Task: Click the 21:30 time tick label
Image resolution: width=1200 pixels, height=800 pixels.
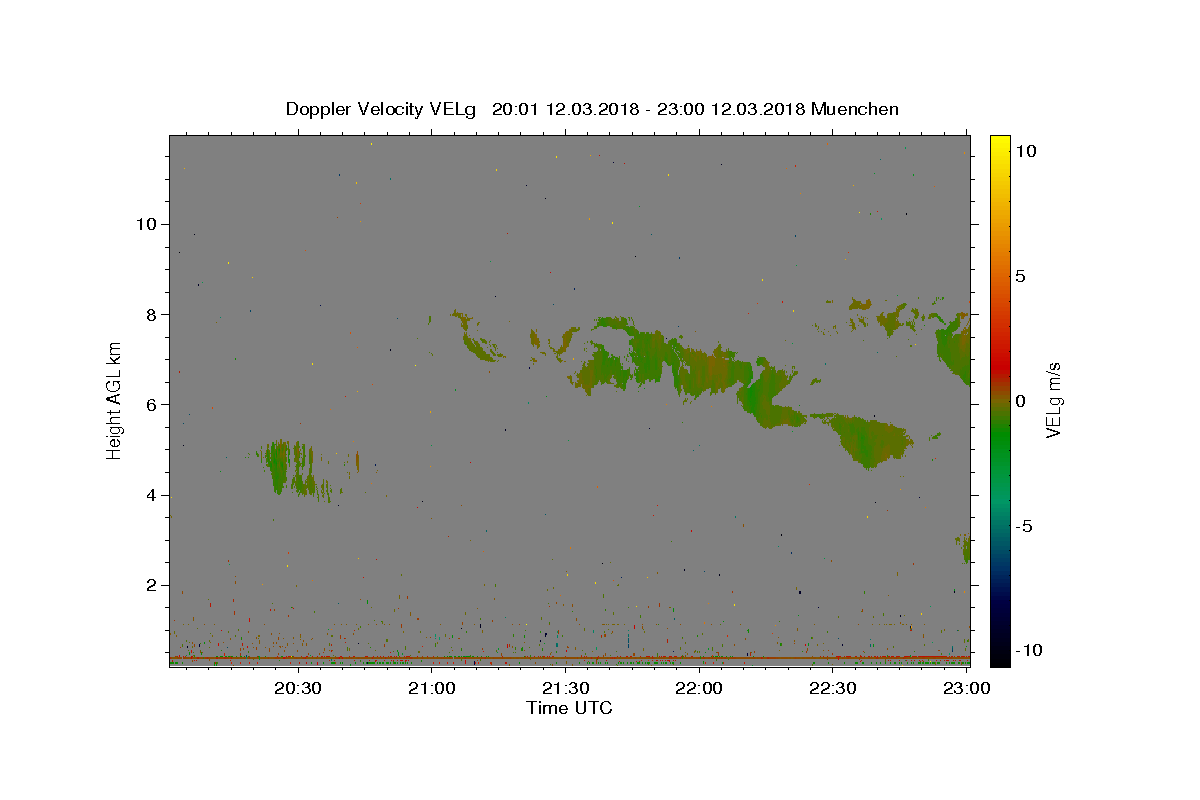Action: [565, 688]
